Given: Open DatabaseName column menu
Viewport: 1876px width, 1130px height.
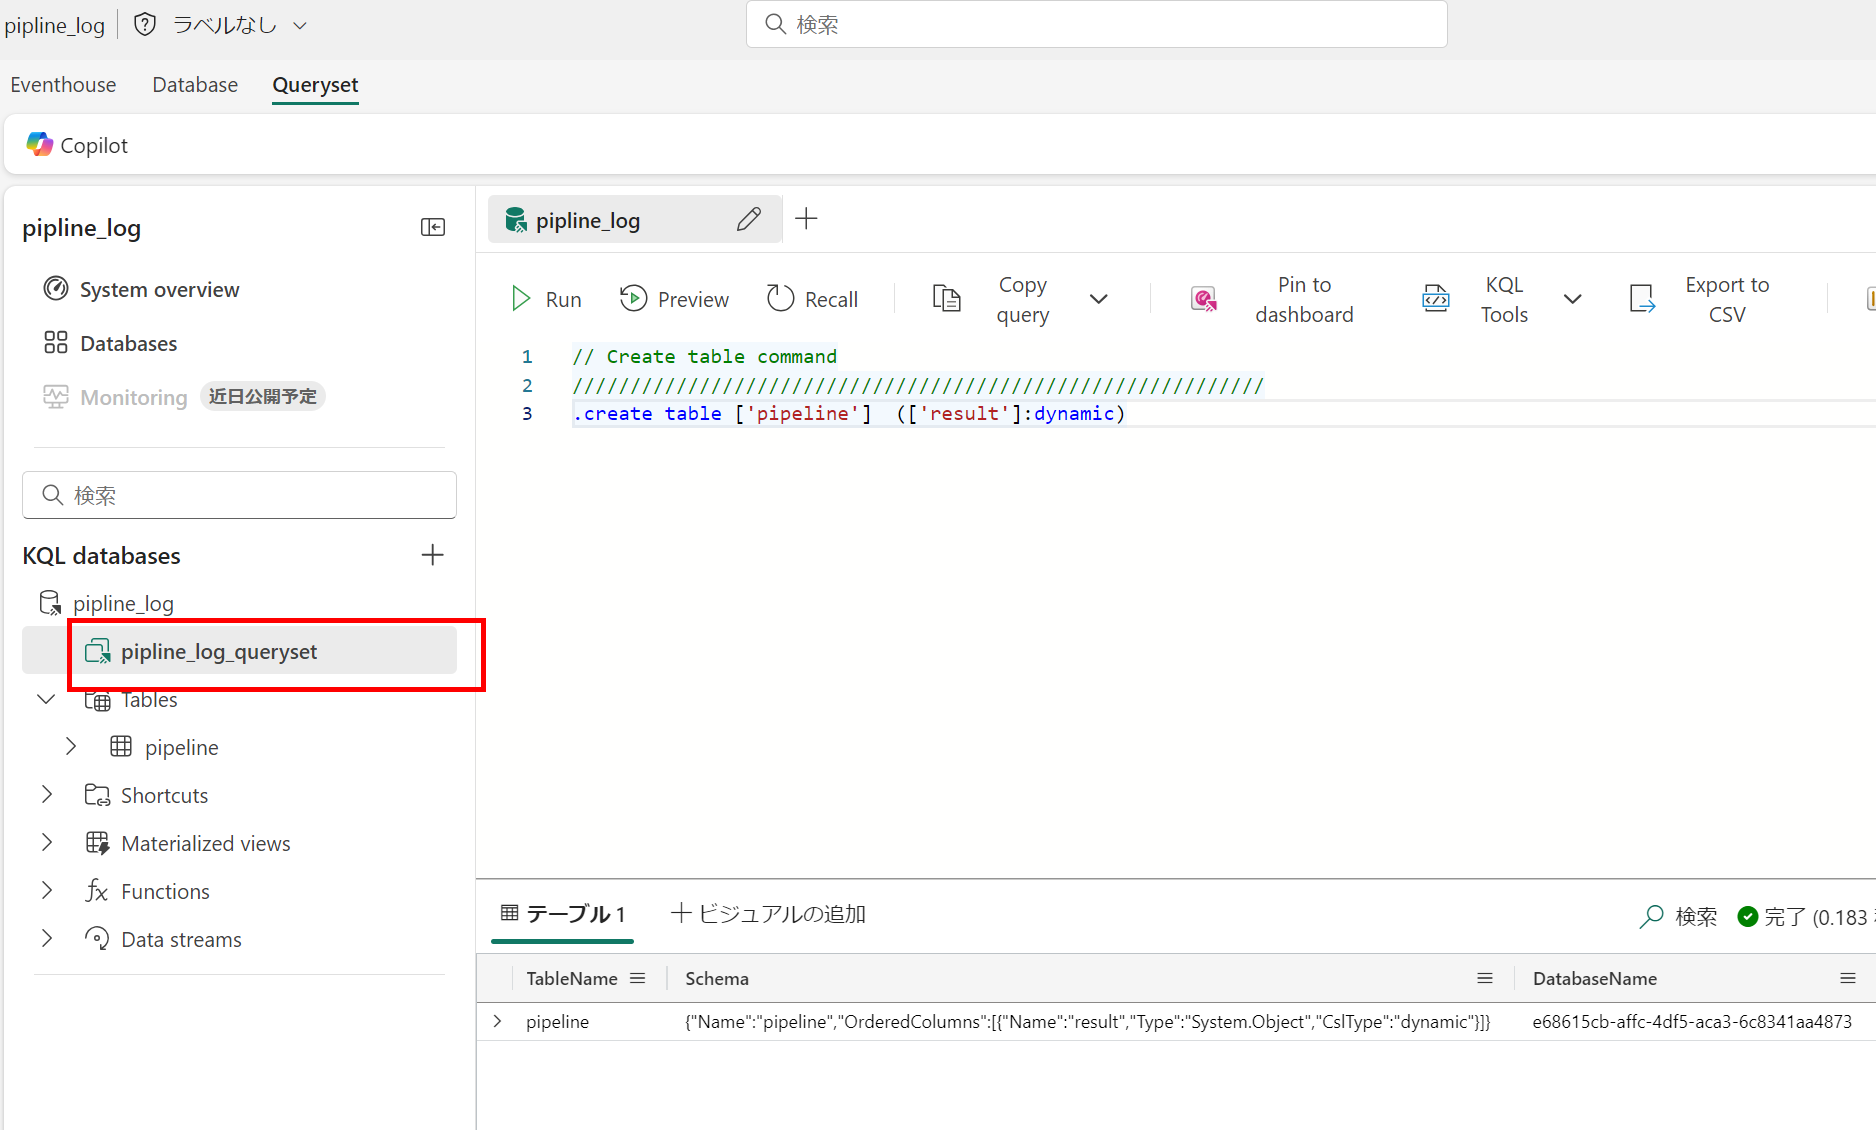Looking at the screenshot, I should [1848, 978].
